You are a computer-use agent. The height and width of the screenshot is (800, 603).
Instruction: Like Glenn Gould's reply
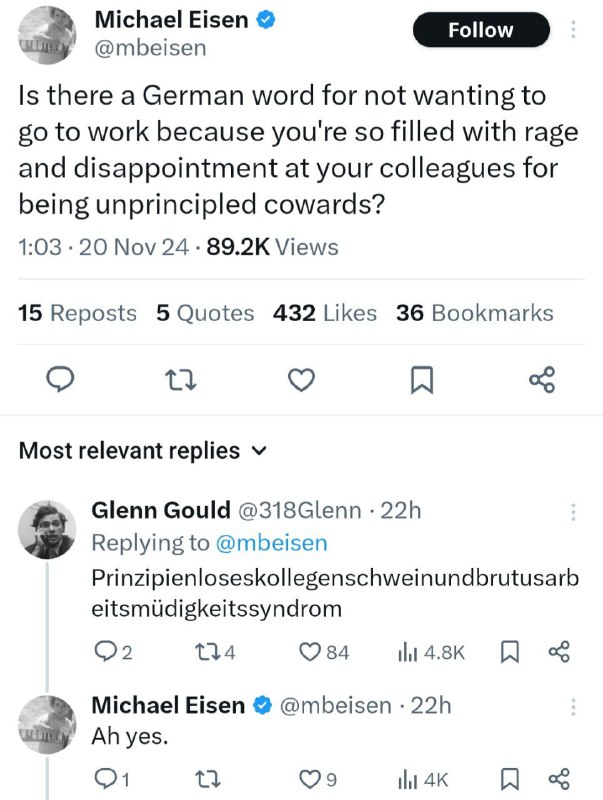(311, 652)
